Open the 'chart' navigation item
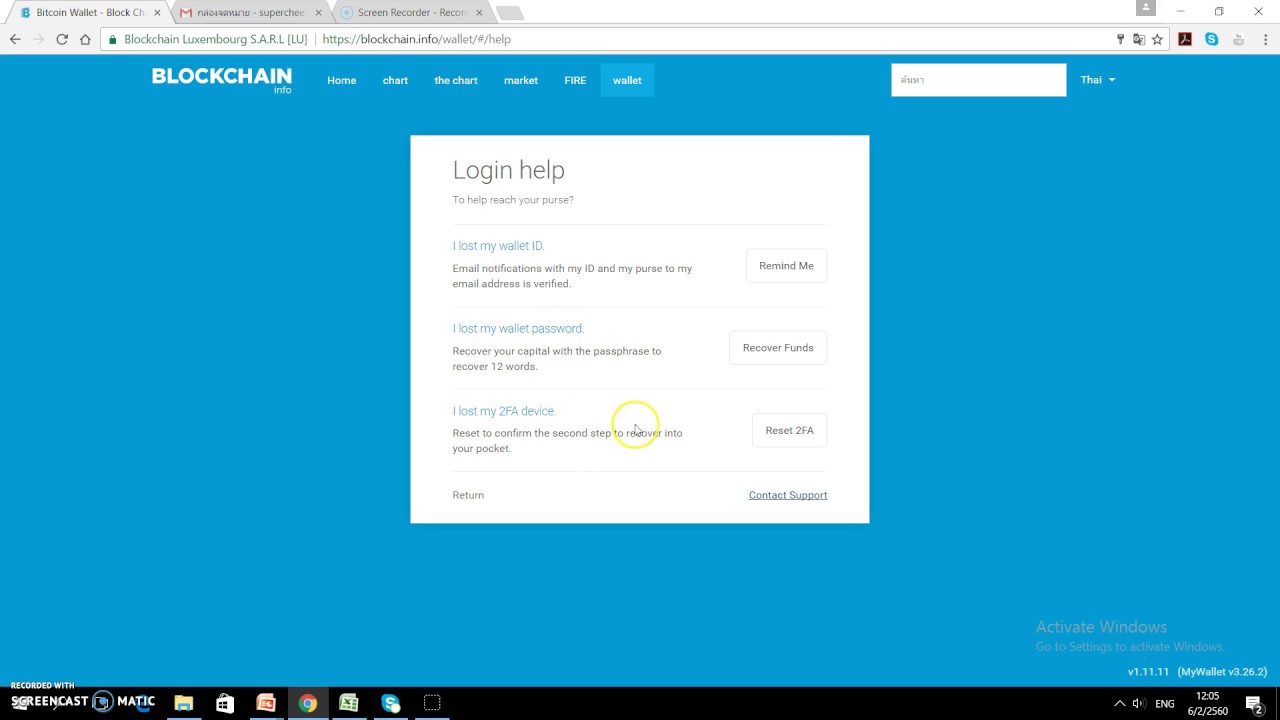The image size is (1280, 720). point(395,80)
